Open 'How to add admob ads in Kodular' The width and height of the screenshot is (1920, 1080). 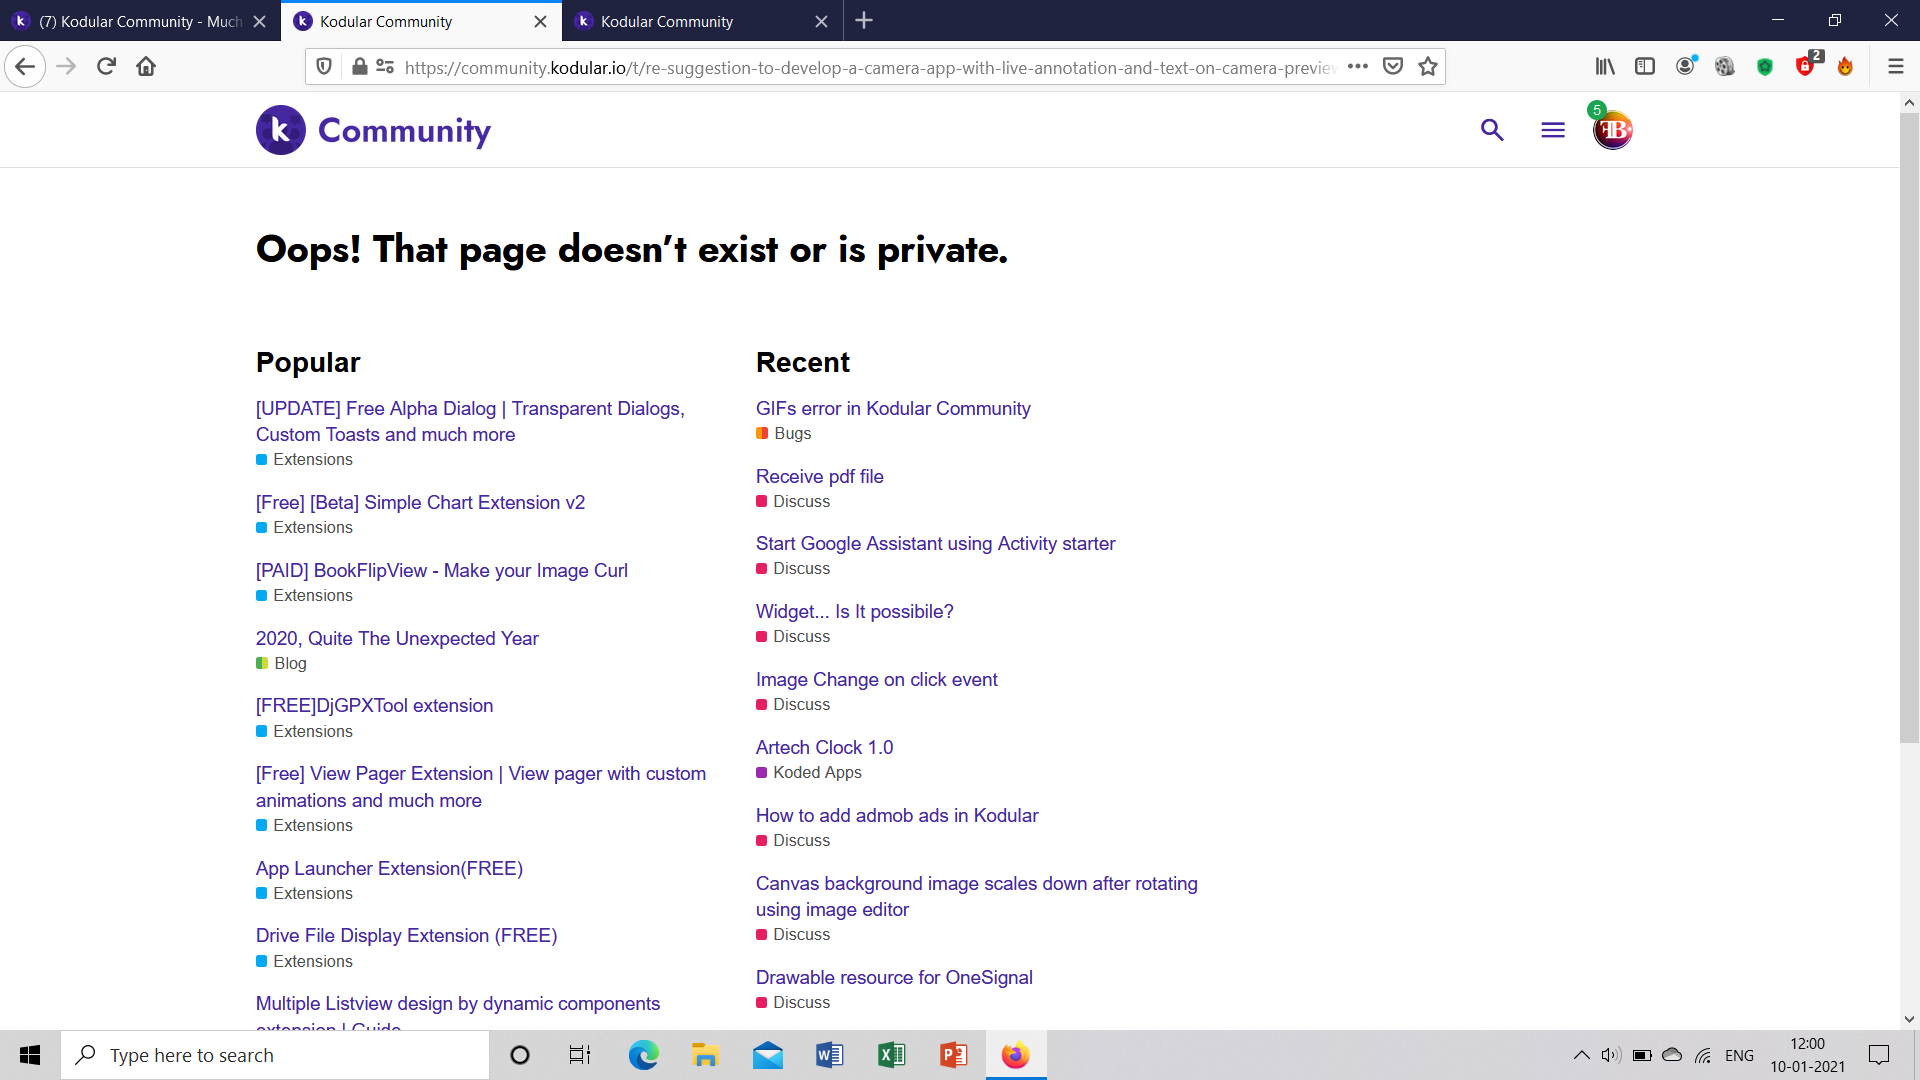[897, 815]
